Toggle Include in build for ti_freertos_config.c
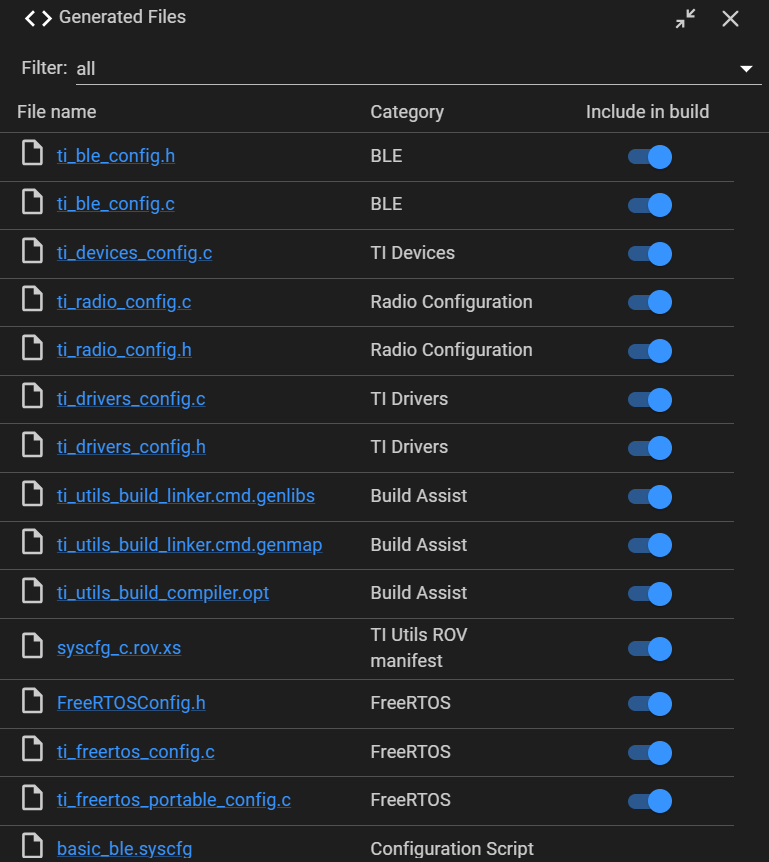This screenshot has width=769, height=862. 649,752
